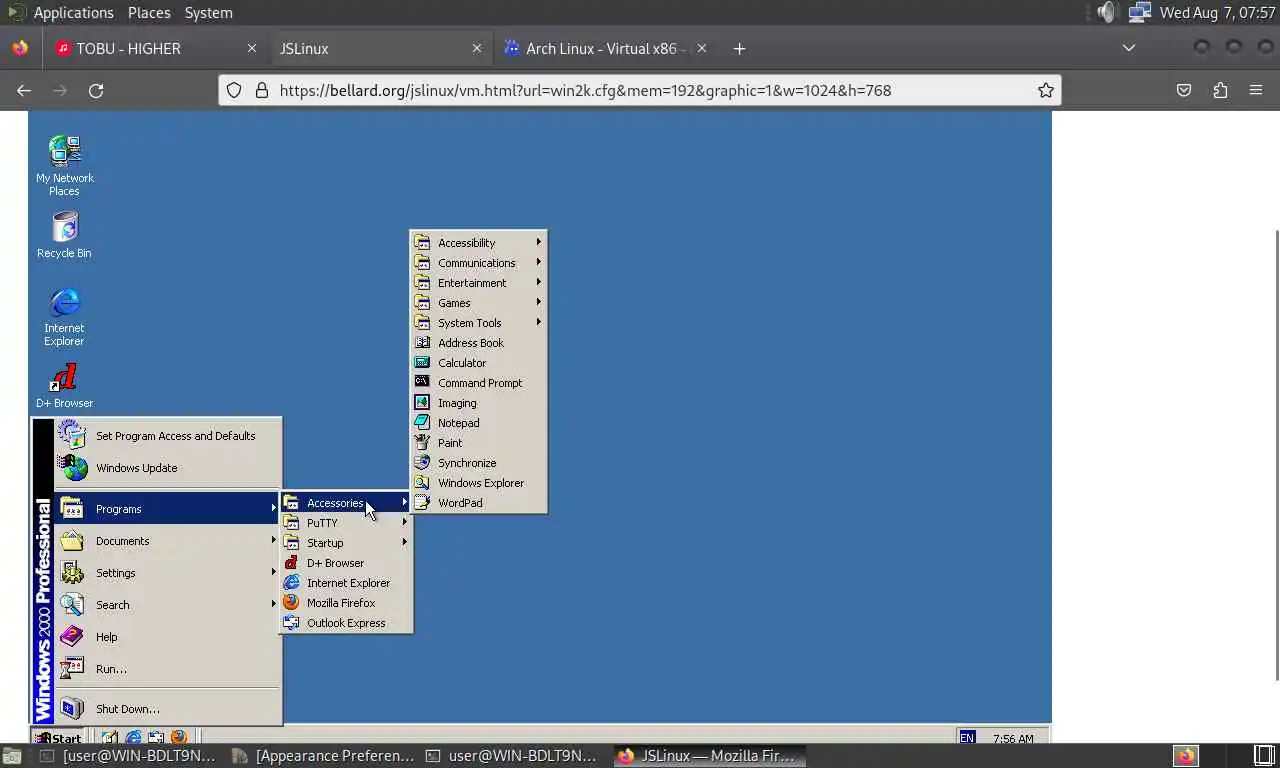Click the network icon in top panel

(x=1139, y=12)
